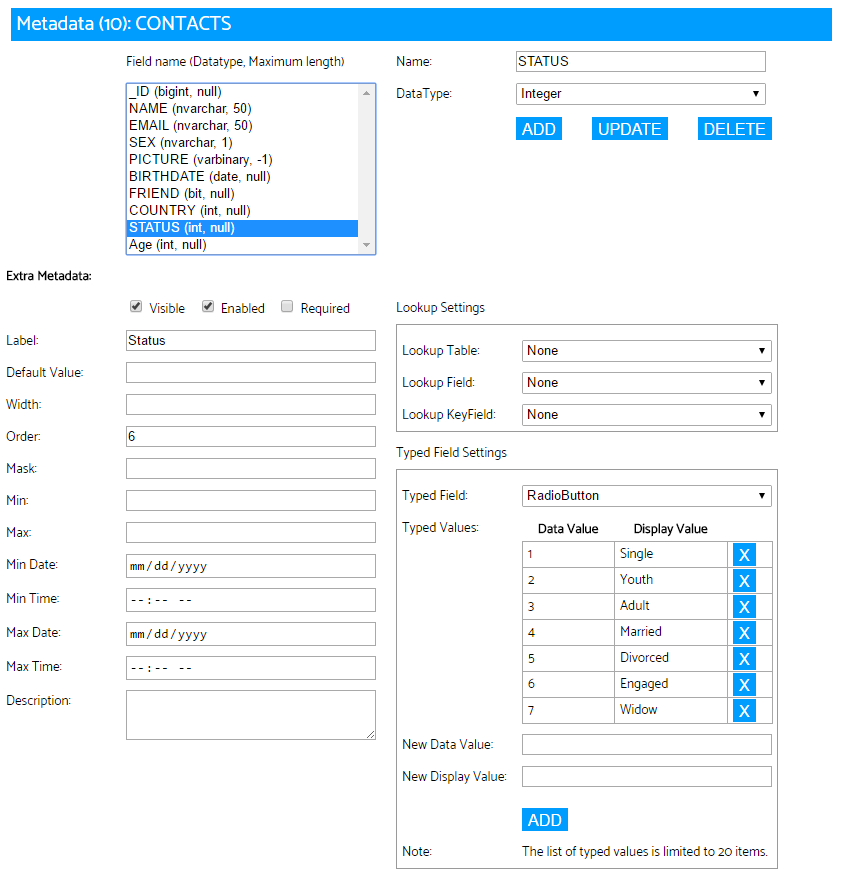Click the New Data Value input
The height and width of the screenshot is (882, 841).
click(x=646, y=744)
